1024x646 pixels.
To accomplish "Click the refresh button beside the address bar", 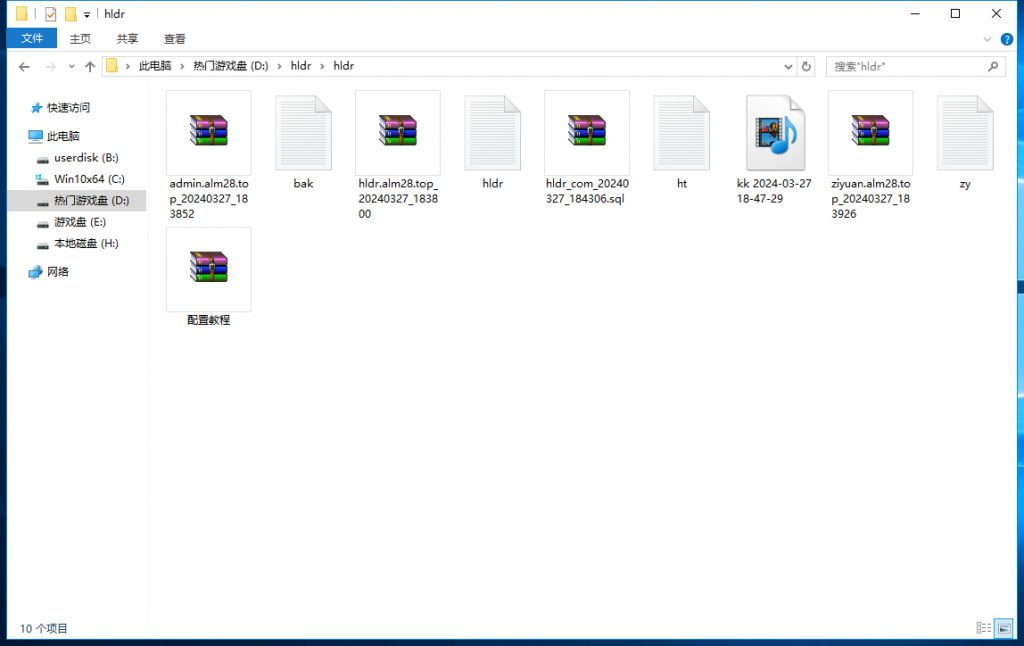I will (807, 66).
